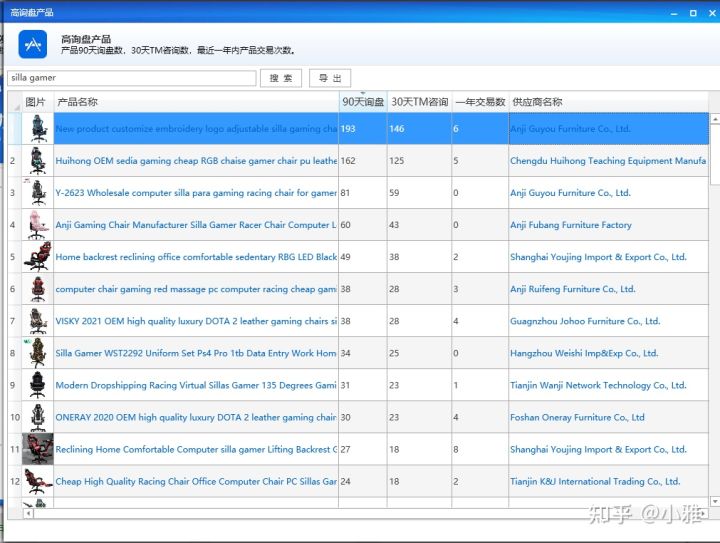Click the 图片 column header

[38, 102]
